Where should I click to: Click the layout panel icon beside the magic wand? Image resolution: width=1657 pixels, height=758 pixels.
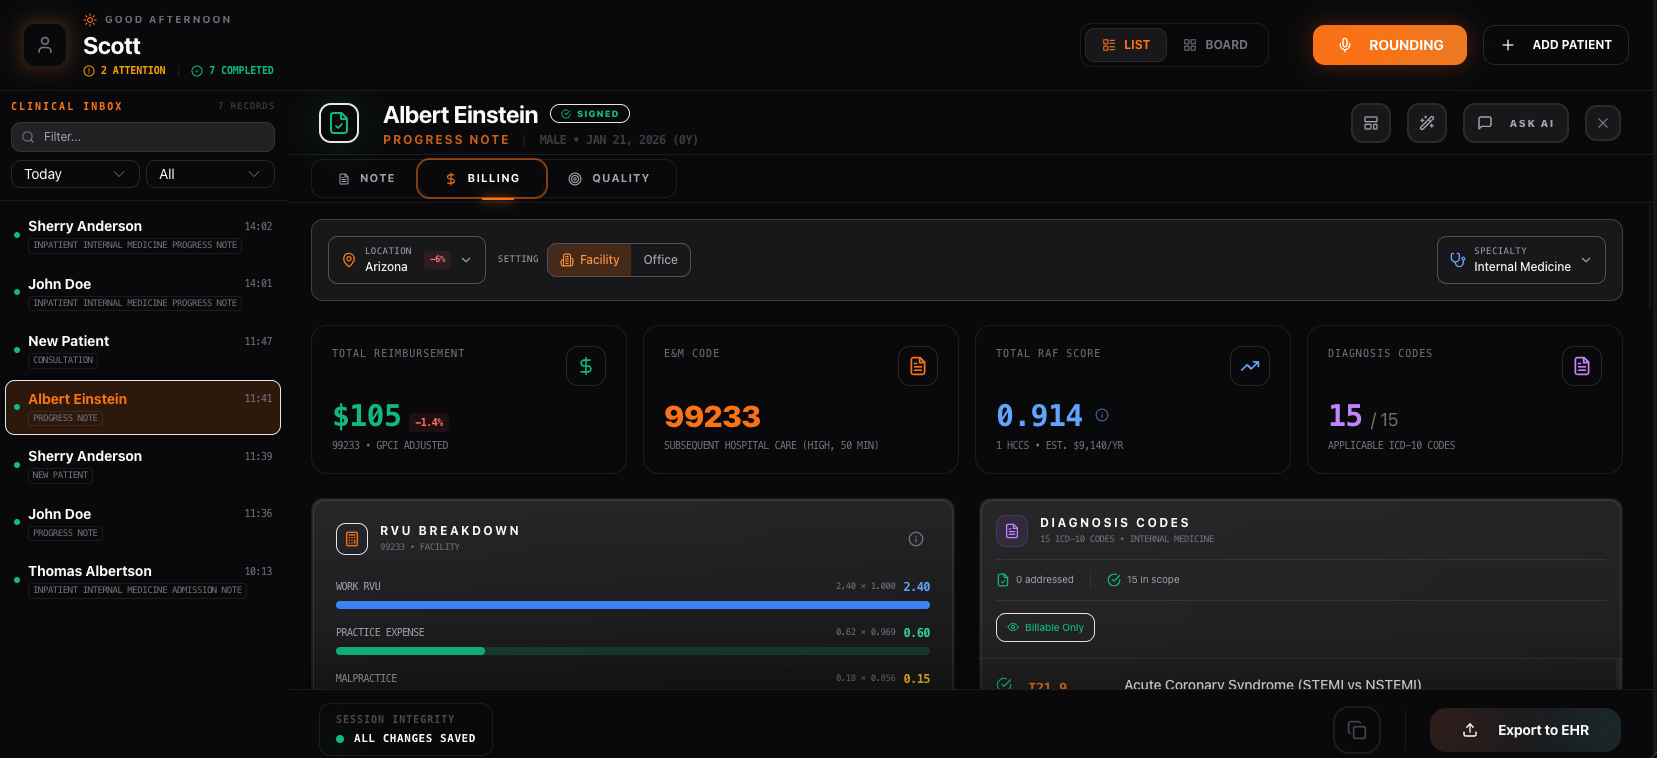tap(1370, 123)
